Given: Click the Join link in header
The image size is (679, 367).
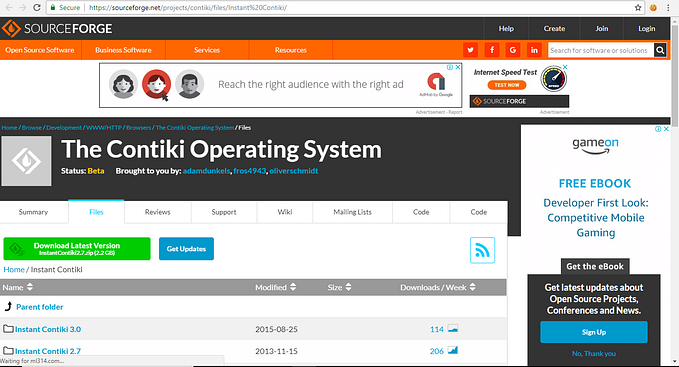Looking at the screenshot, I should point(601,29).
